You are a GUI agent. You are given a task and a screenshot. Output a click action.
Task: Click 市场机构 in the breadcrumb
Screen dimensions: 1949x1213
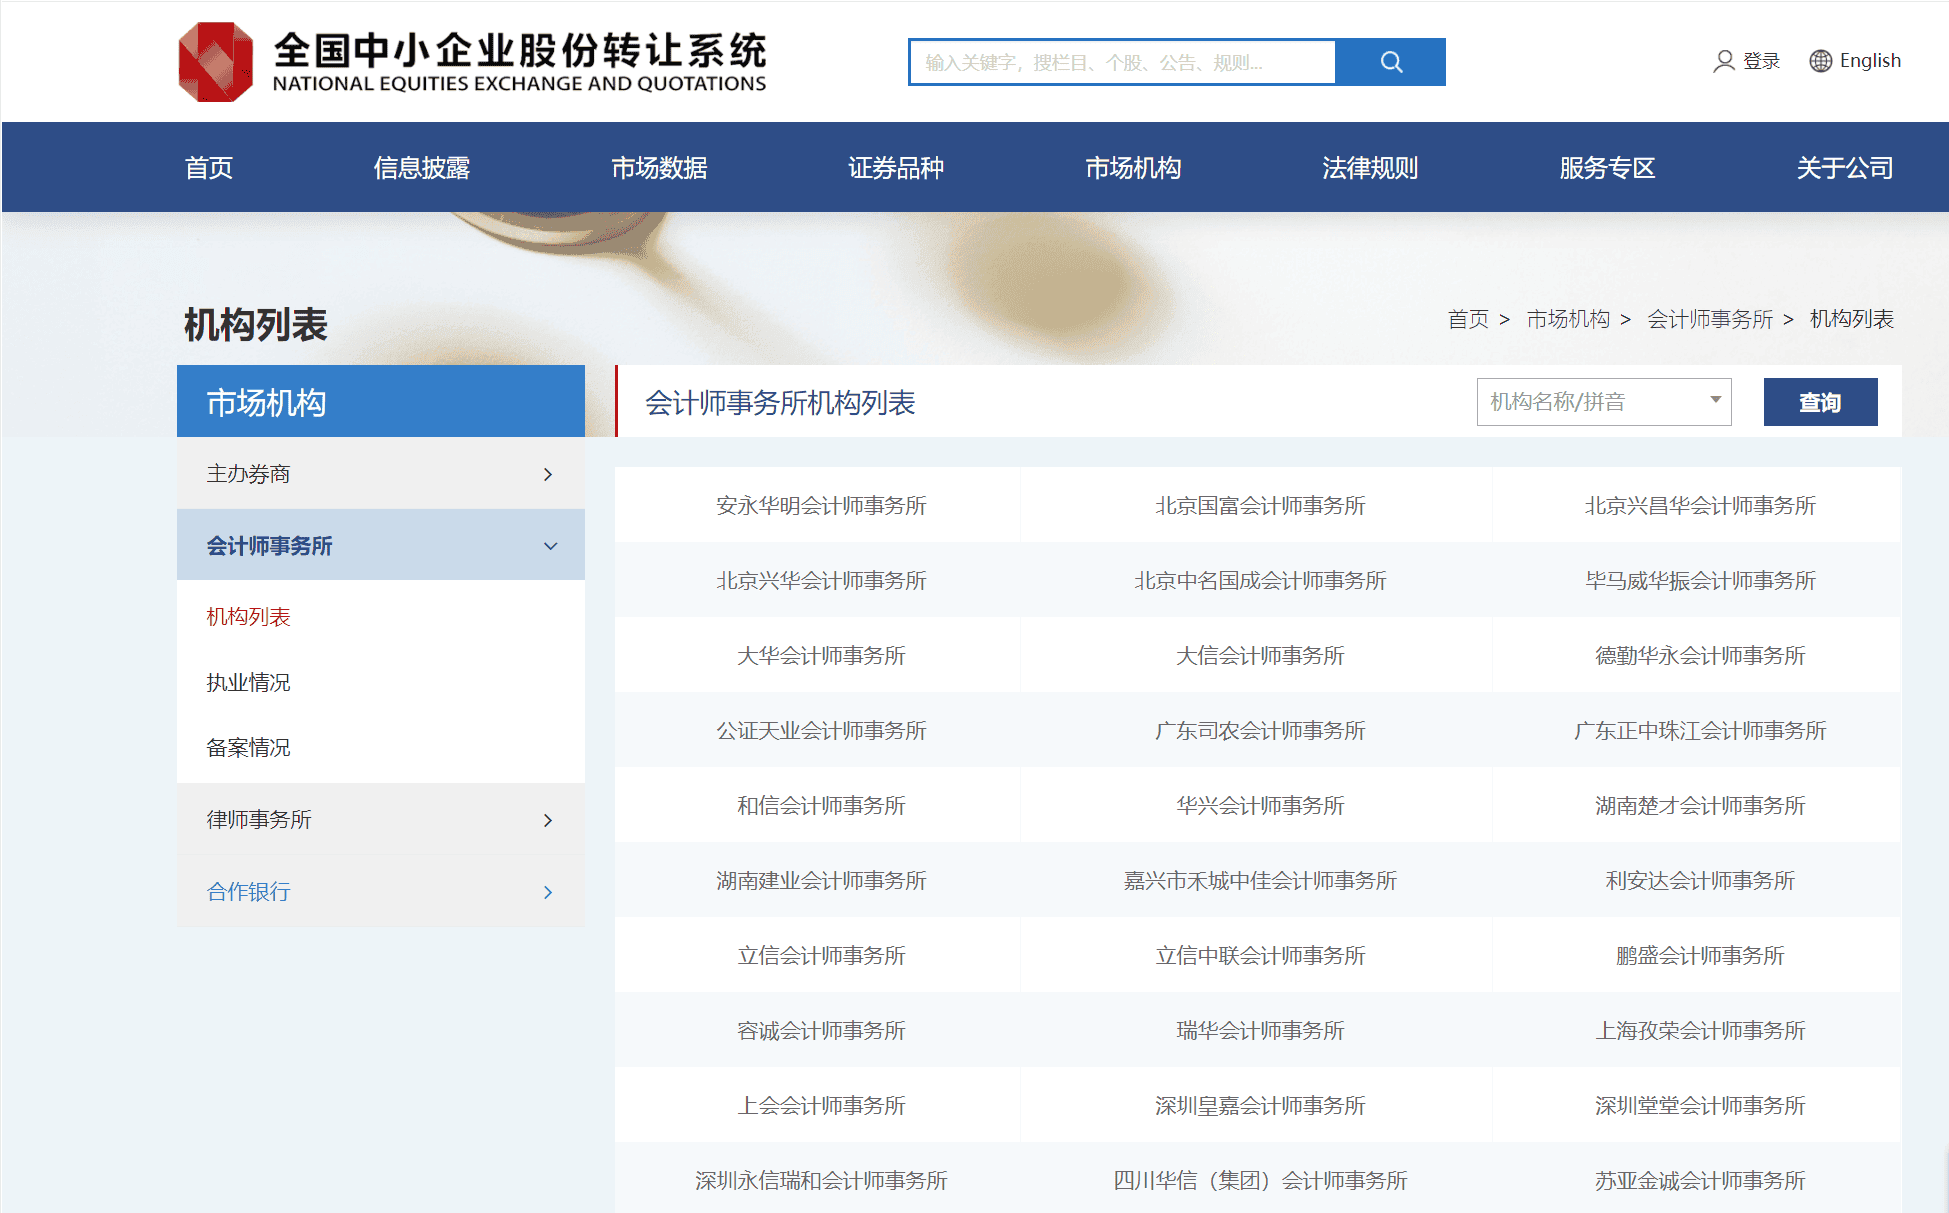pos(1567,319)
